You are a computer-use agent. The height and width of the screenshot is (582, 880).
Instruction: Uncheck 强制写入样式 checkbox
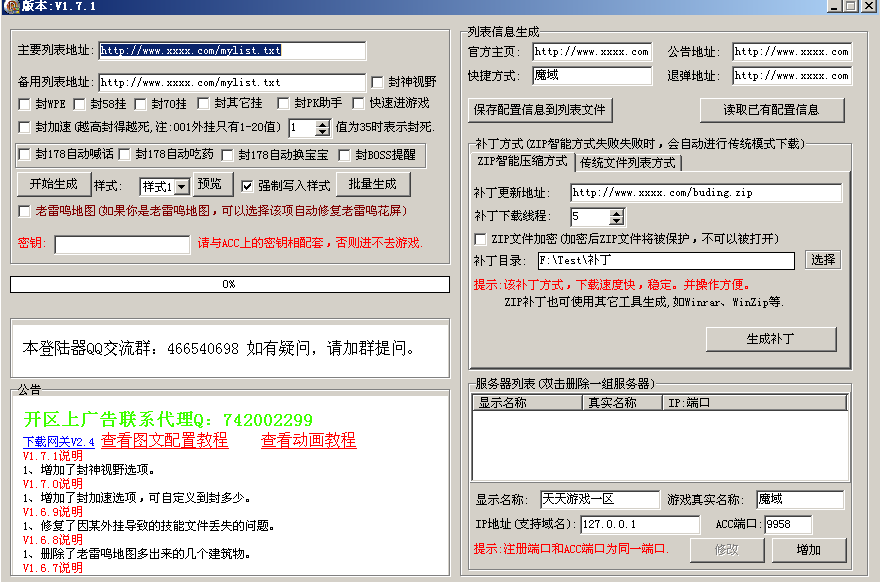(x=247, y=186)
